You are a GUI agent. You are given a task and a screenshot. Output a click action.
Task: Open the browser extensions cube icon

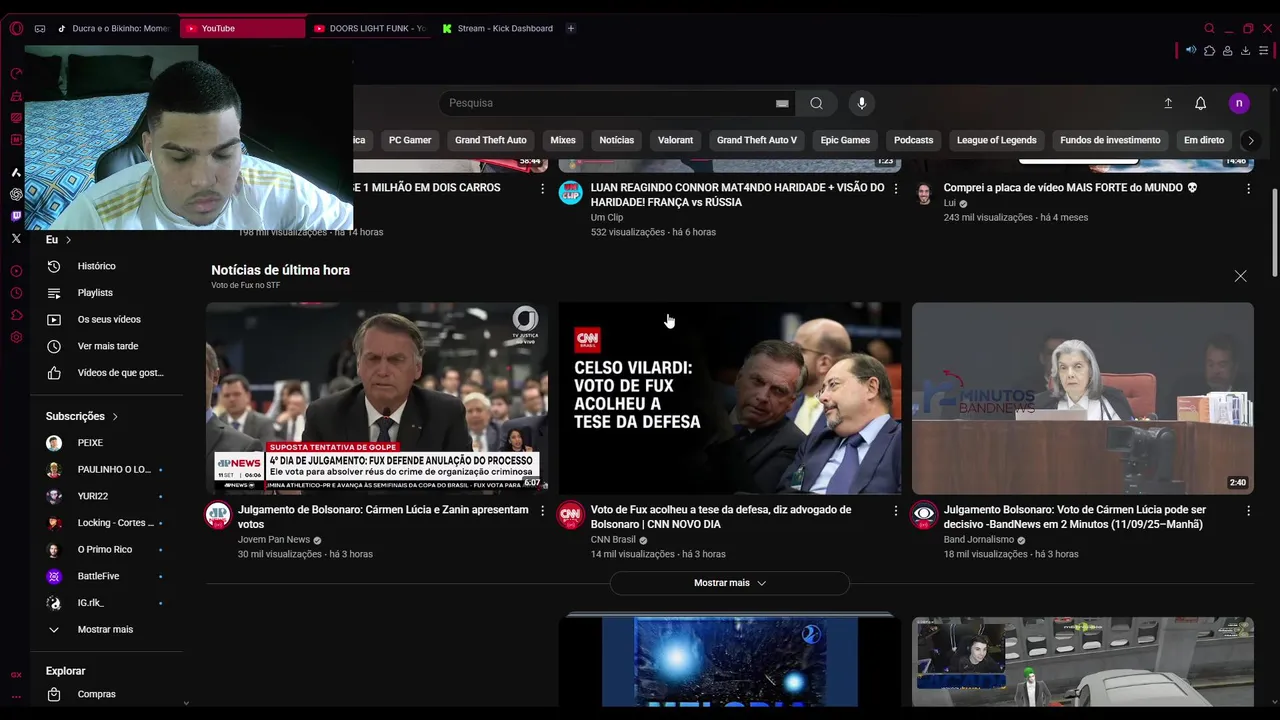click(1209, 50)
